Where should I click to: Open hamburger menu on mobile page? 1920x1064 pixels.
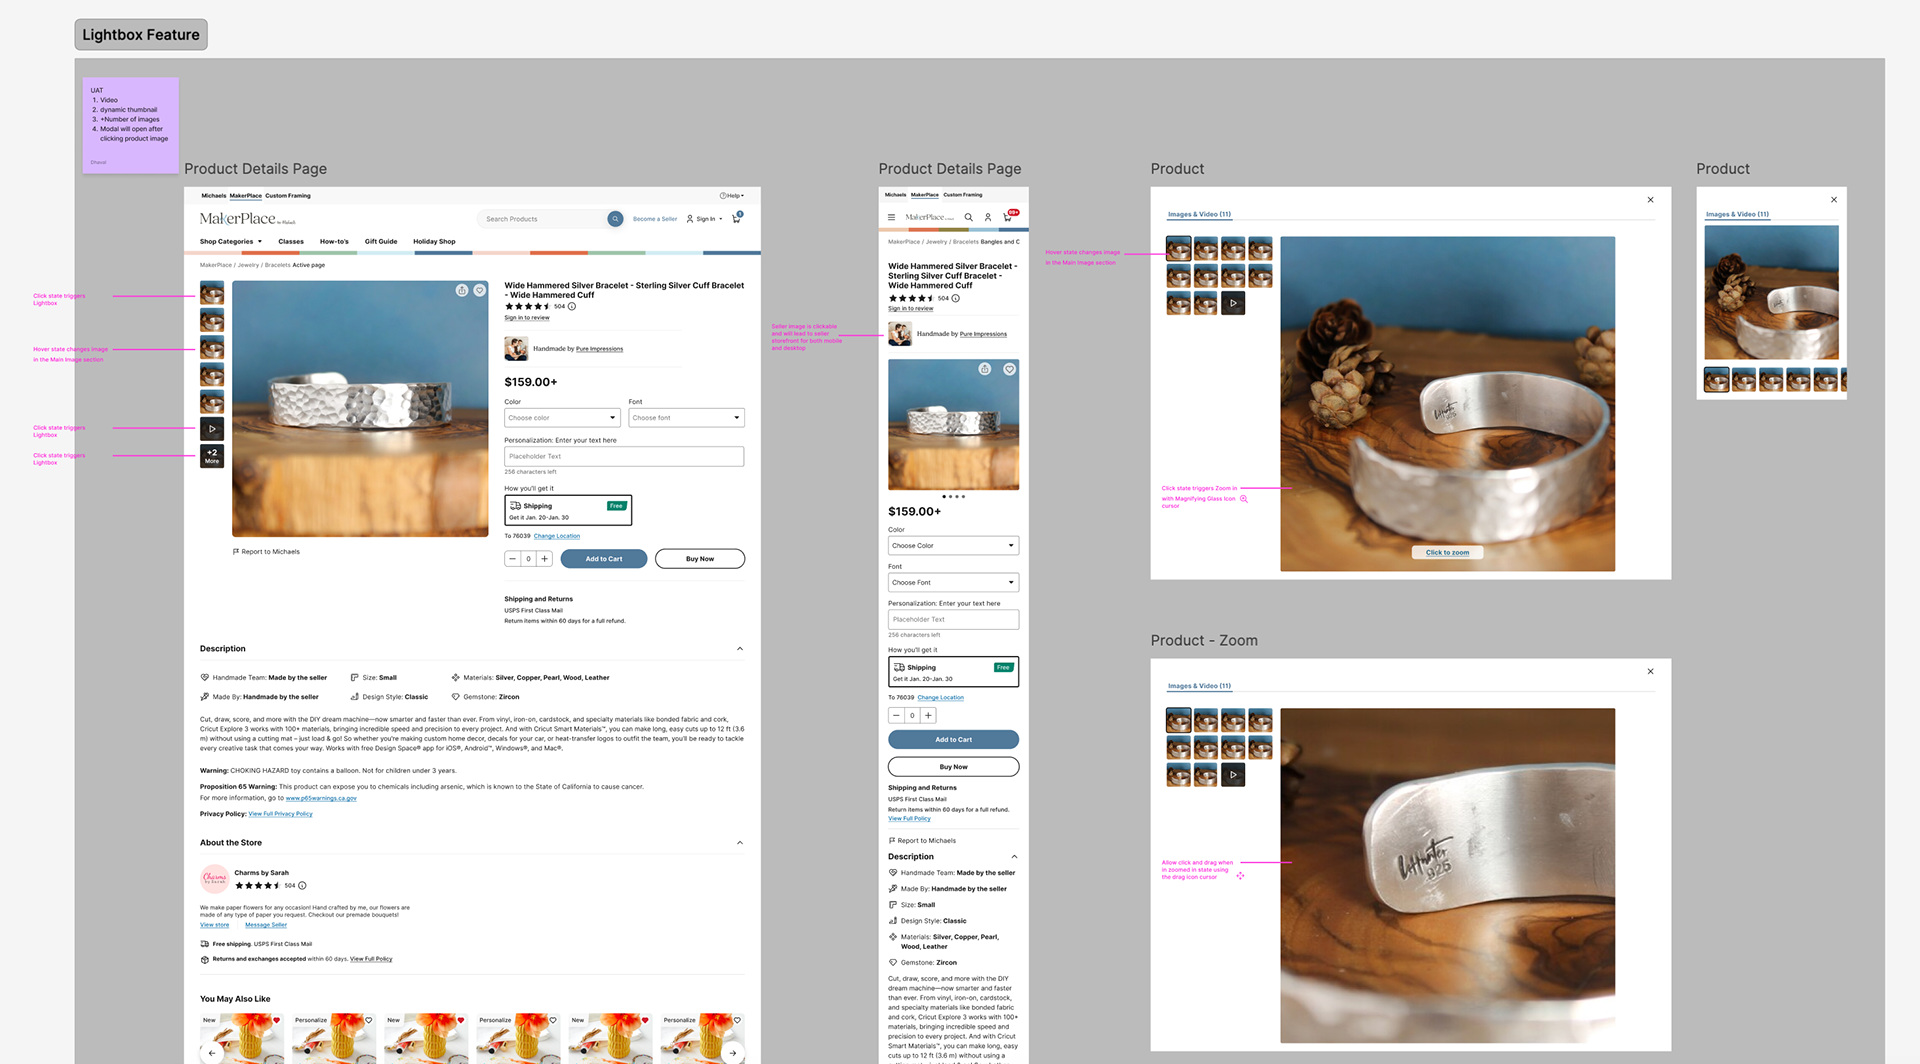[x=891, y=217]
